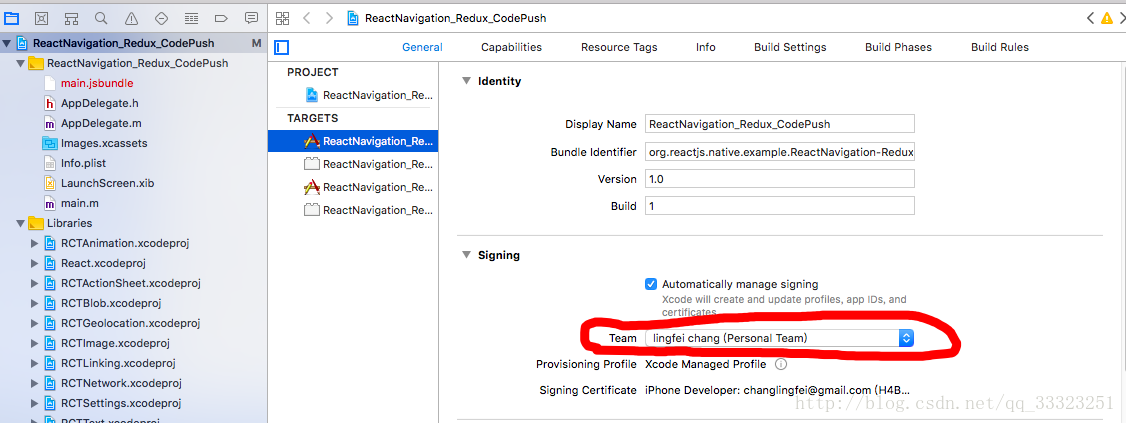This screenshot has width=1126, height=423.
Task: Click the Signing Certificate iPhone Developer text
Action: pos(778,390)
